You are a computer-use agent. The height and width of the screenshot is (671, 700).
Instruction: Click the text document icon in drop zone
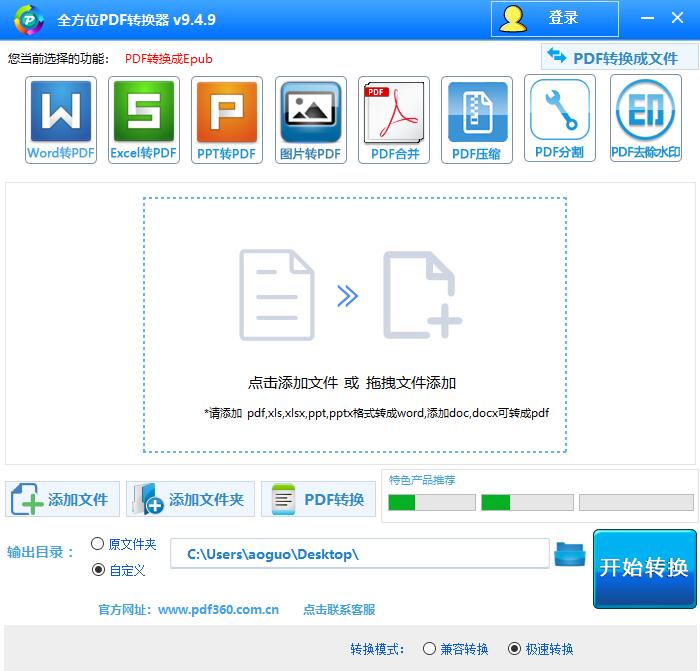click(x=277, y=295)
